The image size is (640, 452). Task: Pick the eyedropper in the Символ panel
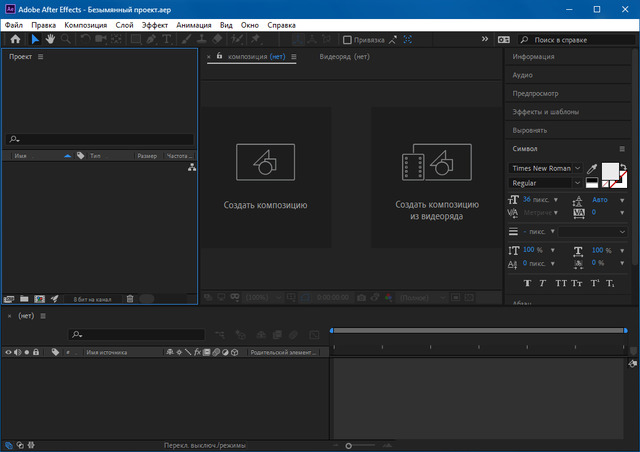click(591, 169)
